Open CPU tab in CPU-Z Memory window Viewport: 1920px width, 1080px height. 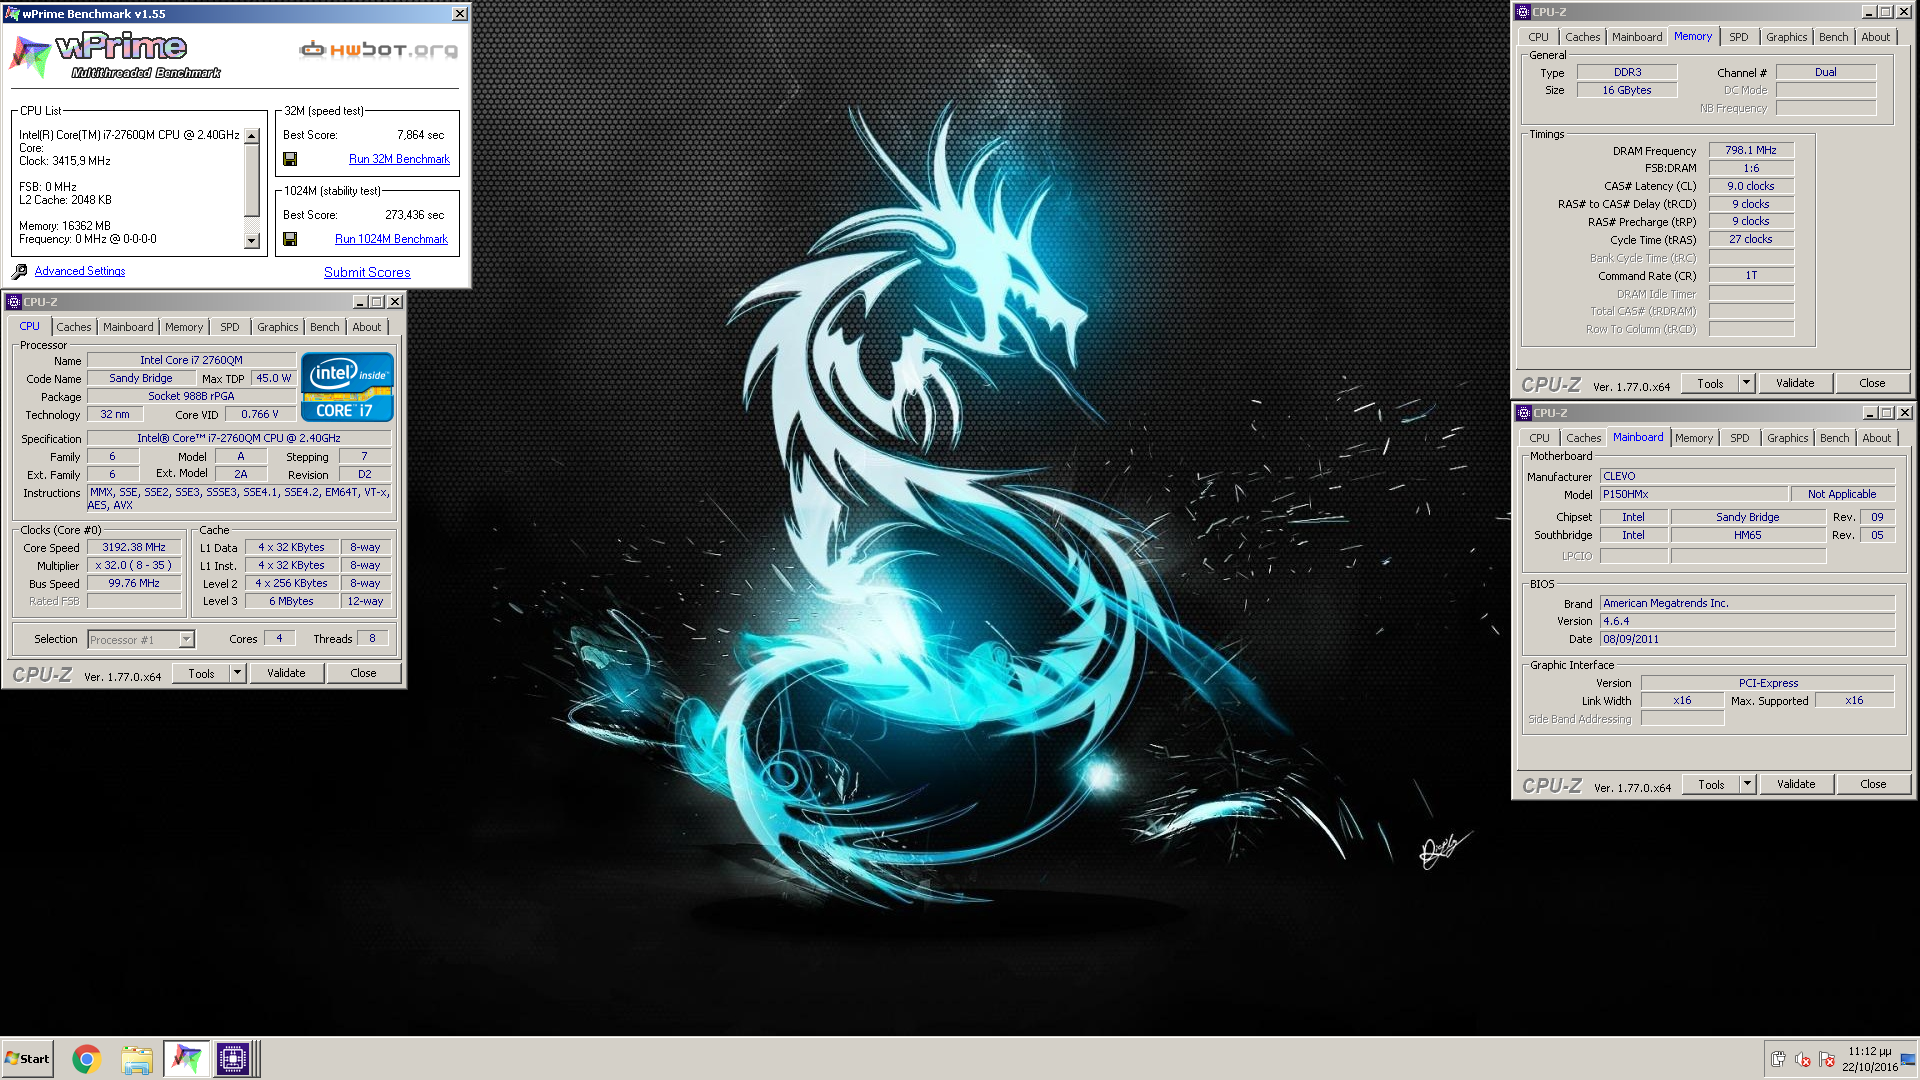(x=1538, y=37)
